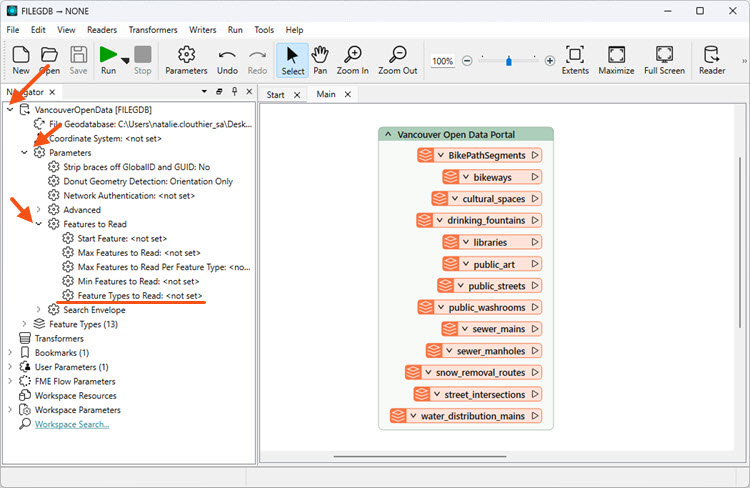
Task: Click the canvas vertical scrollbar
Action: pyautogui.click(x=739, y=242)
